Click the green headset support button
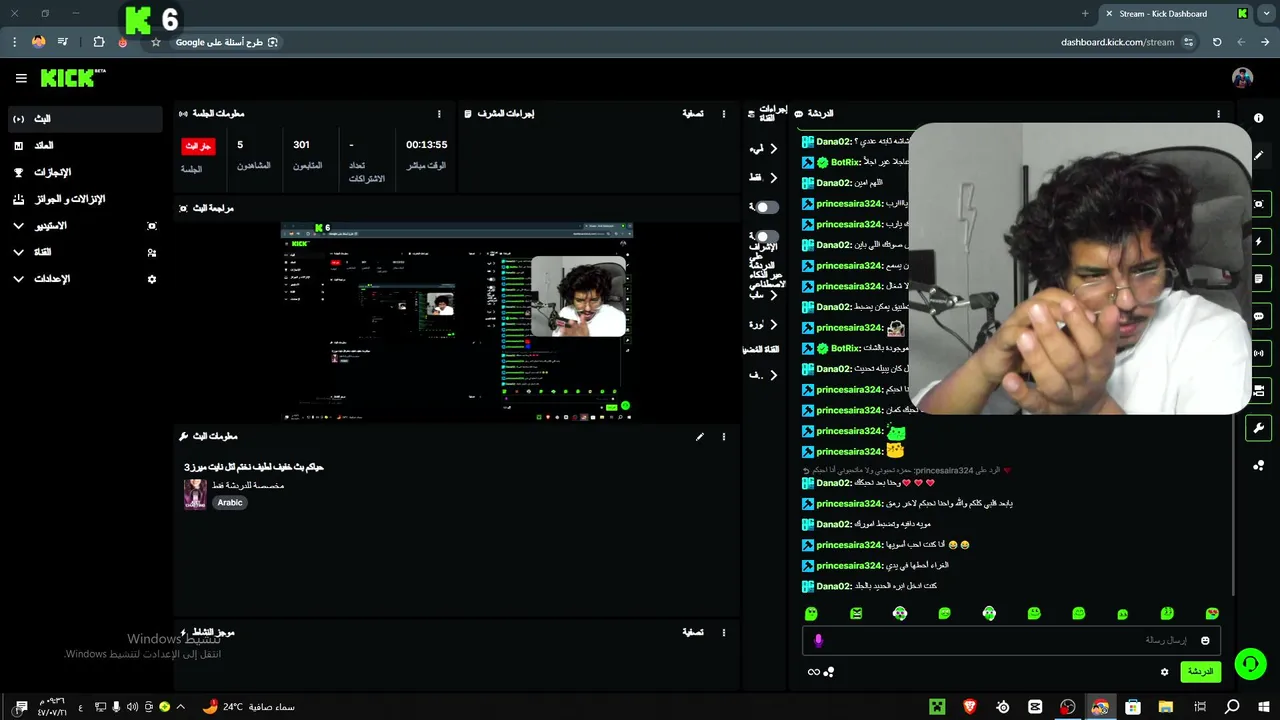The image size is (1280, 720). (1249, 663)
